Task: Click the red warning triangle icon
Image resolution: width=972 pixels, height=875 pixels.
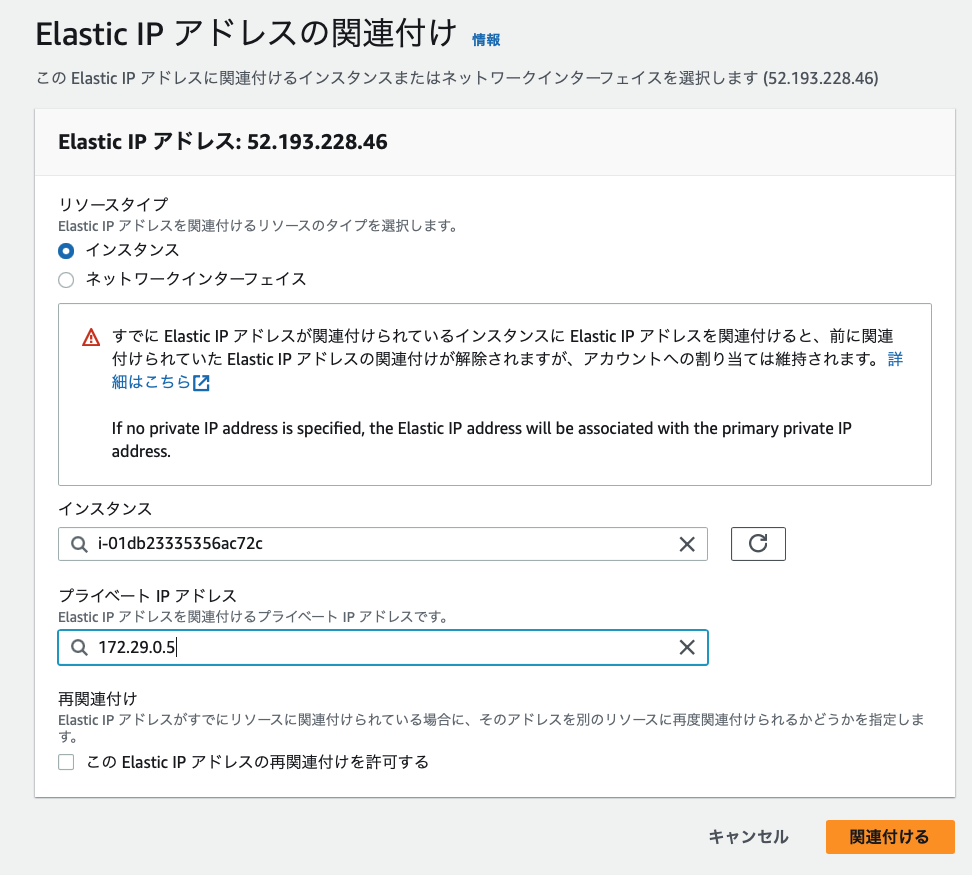Action: pos(91,337)
